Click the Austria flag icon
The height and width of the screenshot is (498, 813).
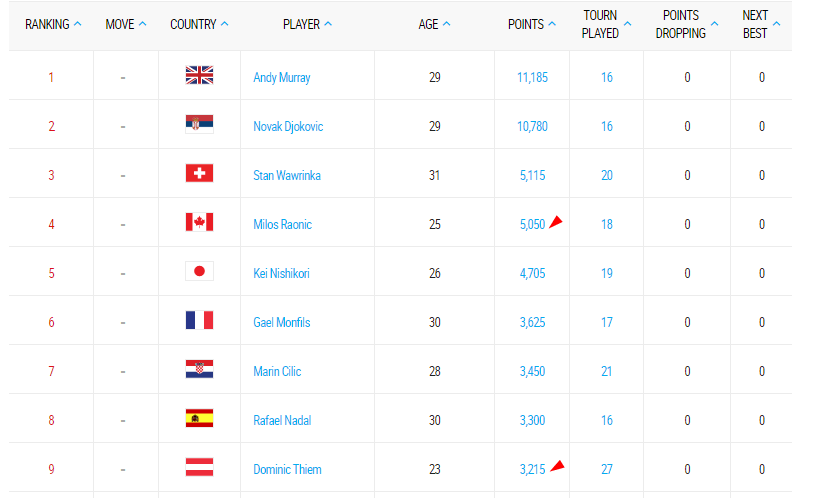pos(199,467)
